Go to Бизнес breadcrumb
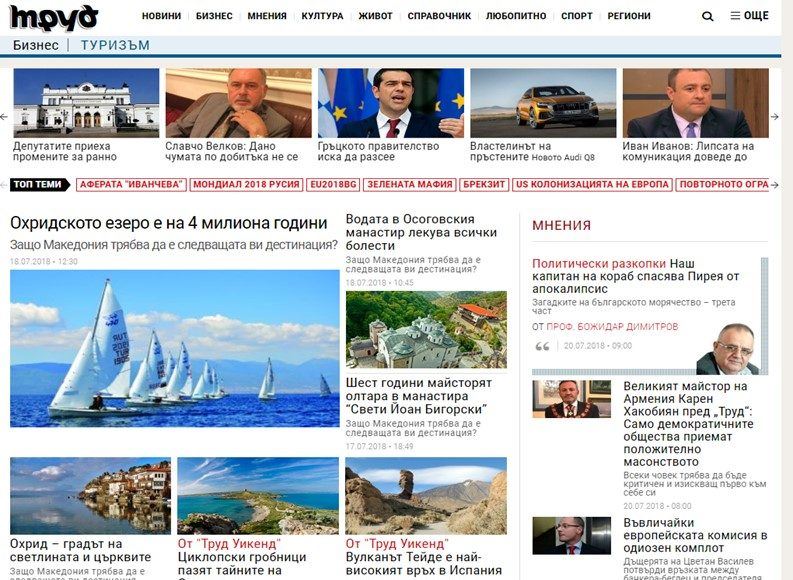This screenshot has height=580, width=793. [x=35, y=45]
